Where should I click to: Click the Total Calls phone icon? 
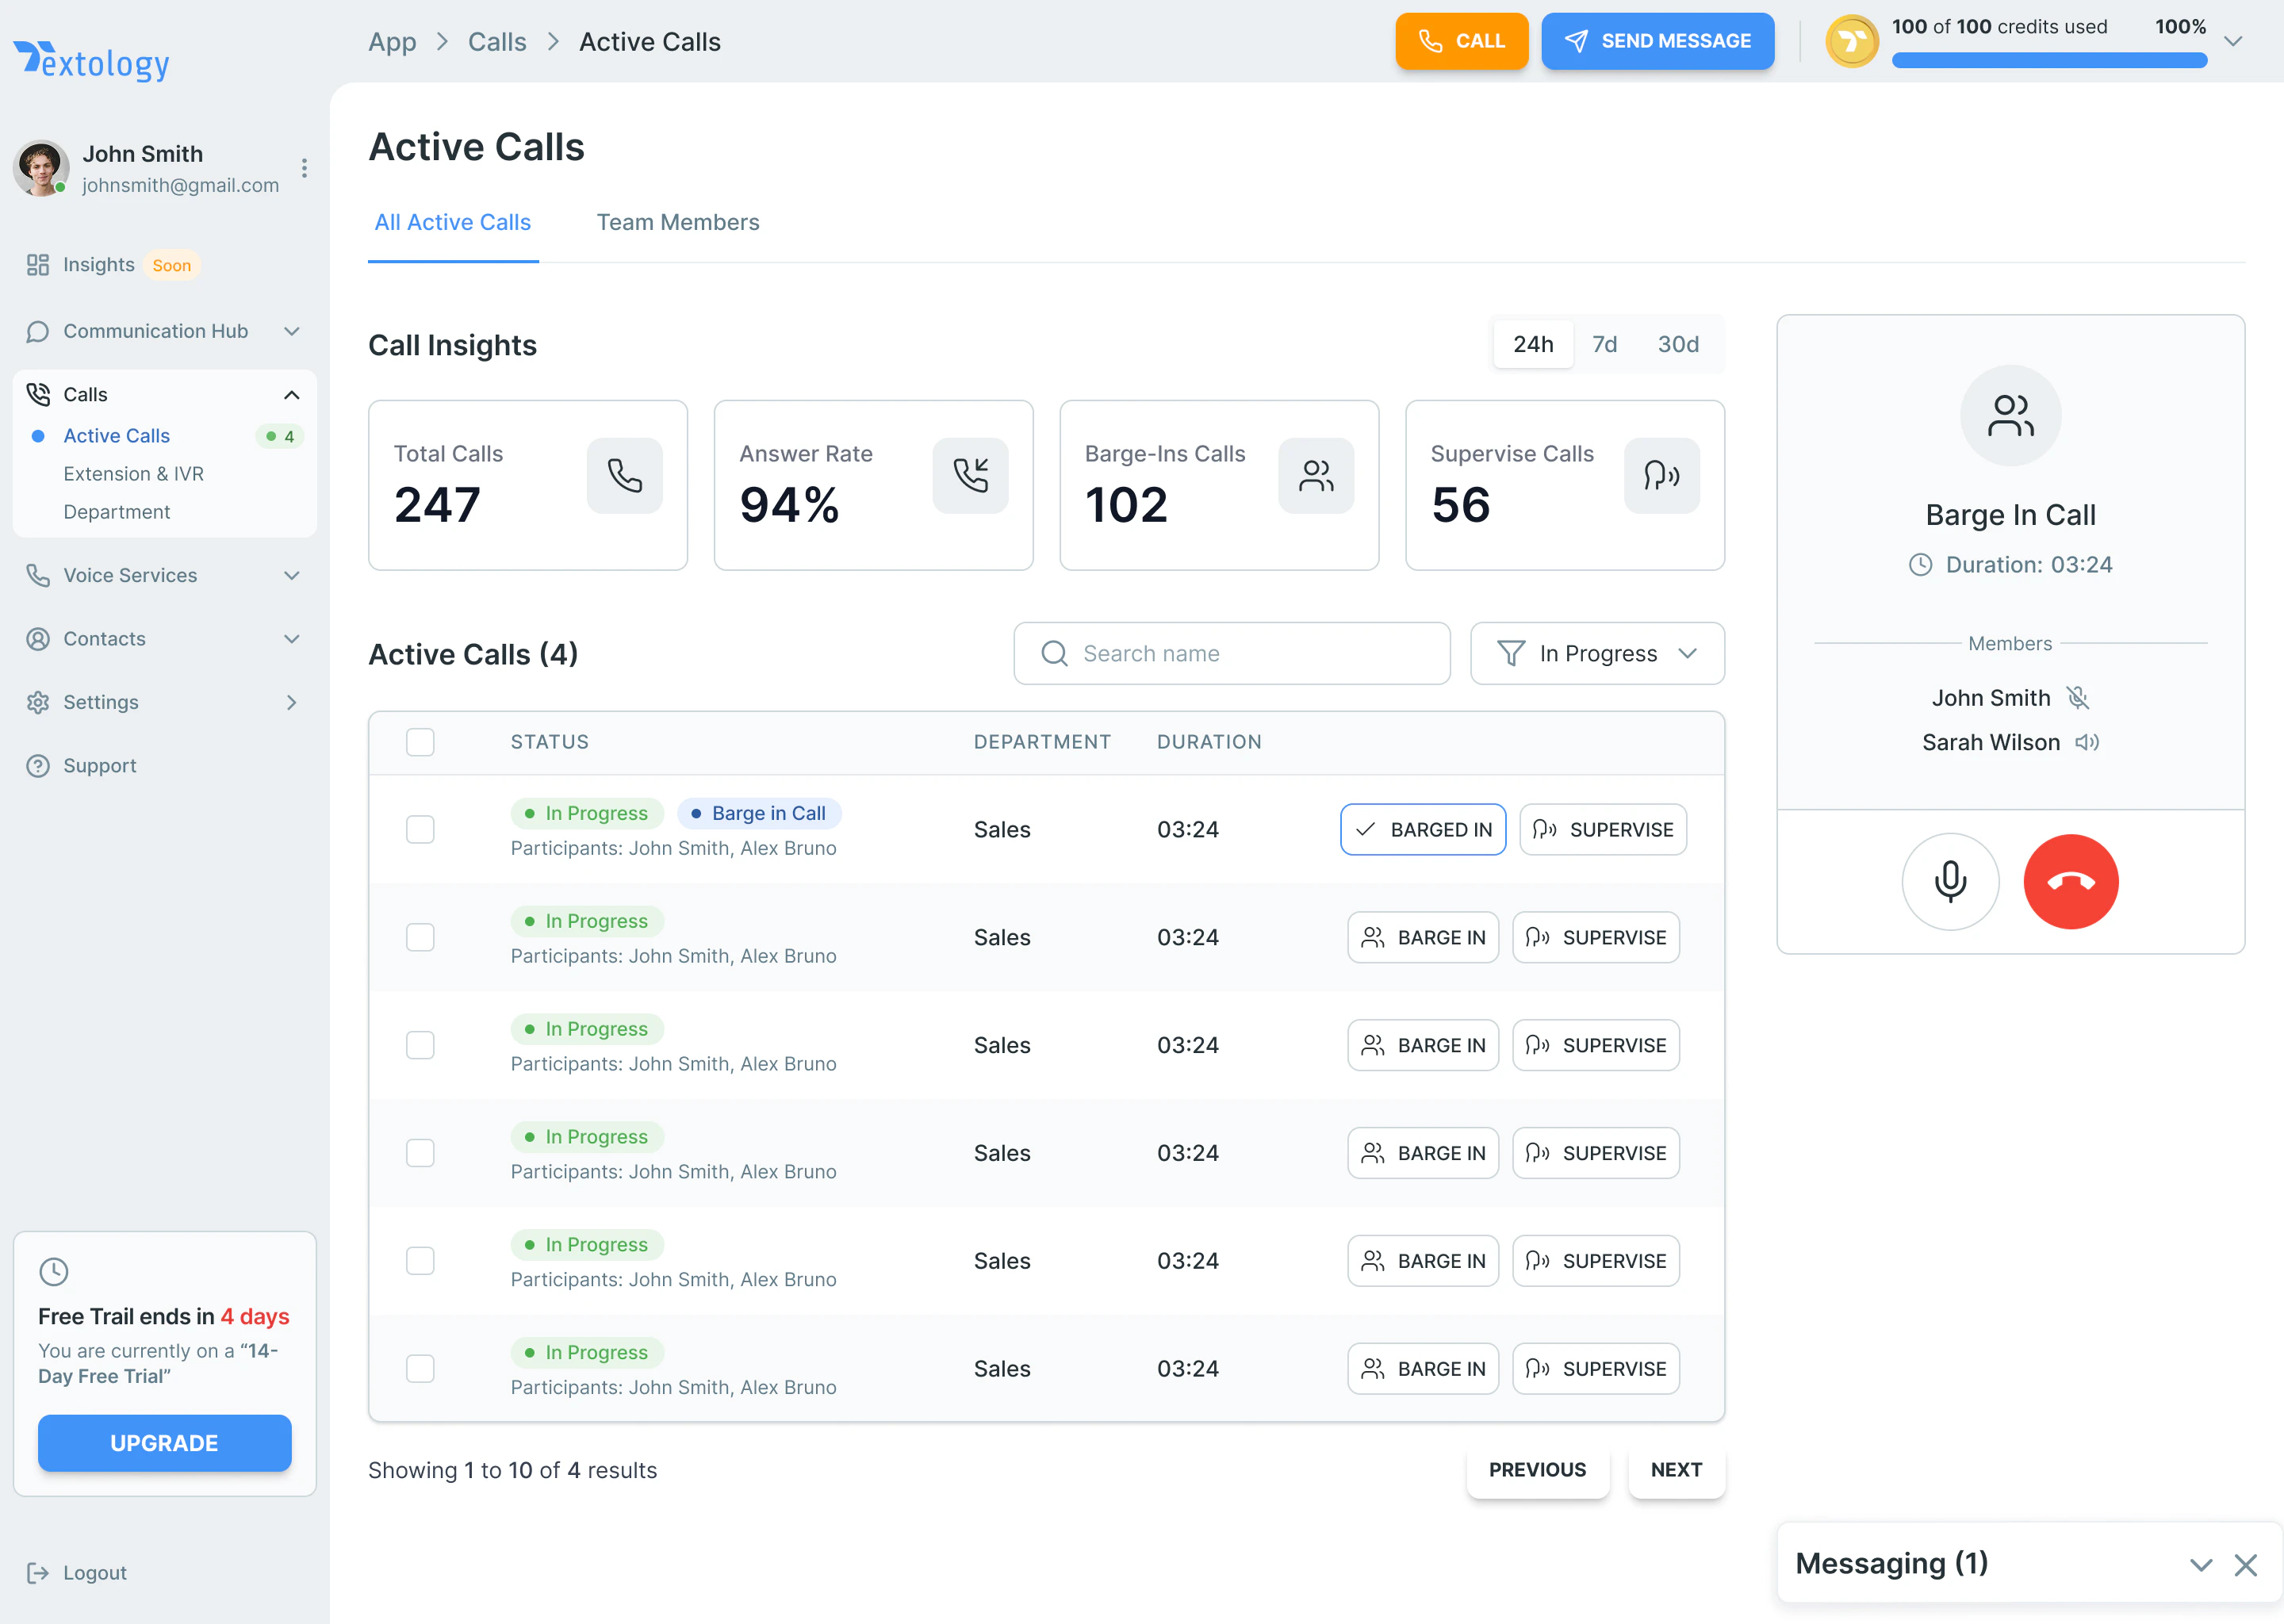[624, 475]
